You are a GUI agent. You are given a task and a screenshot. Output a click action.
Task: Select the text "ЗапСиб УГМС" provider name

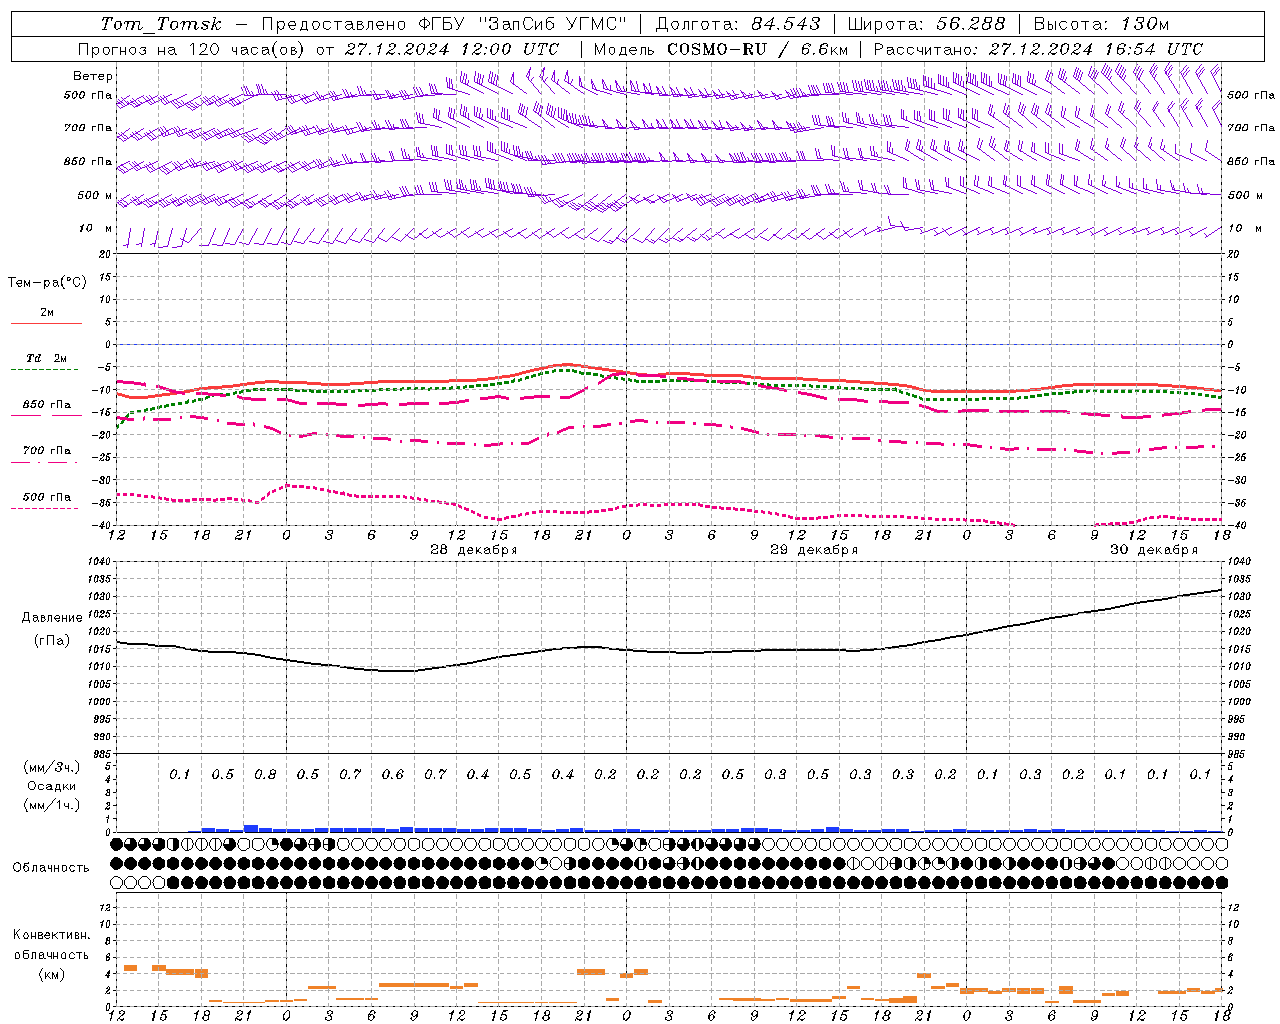pyautogui.click(x=553, y=24)
